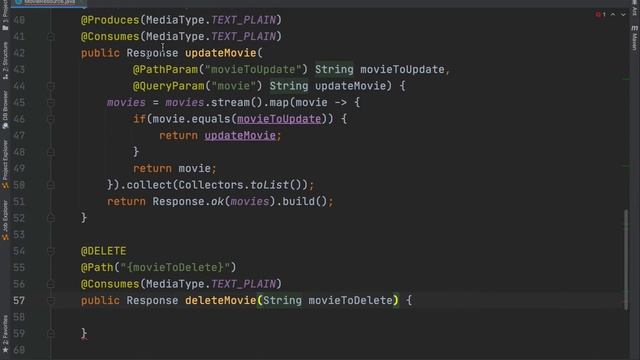Screen dimensions: 640x360
Task: Click stream() on line 45
Action: [237, 102]
